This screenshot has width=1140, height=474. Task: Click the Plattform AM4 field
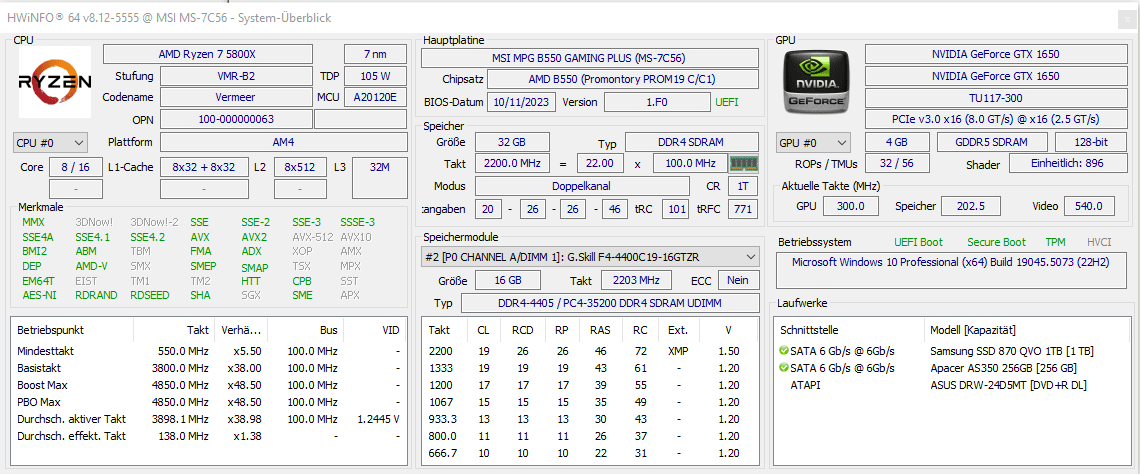click(x=284, y=142)
